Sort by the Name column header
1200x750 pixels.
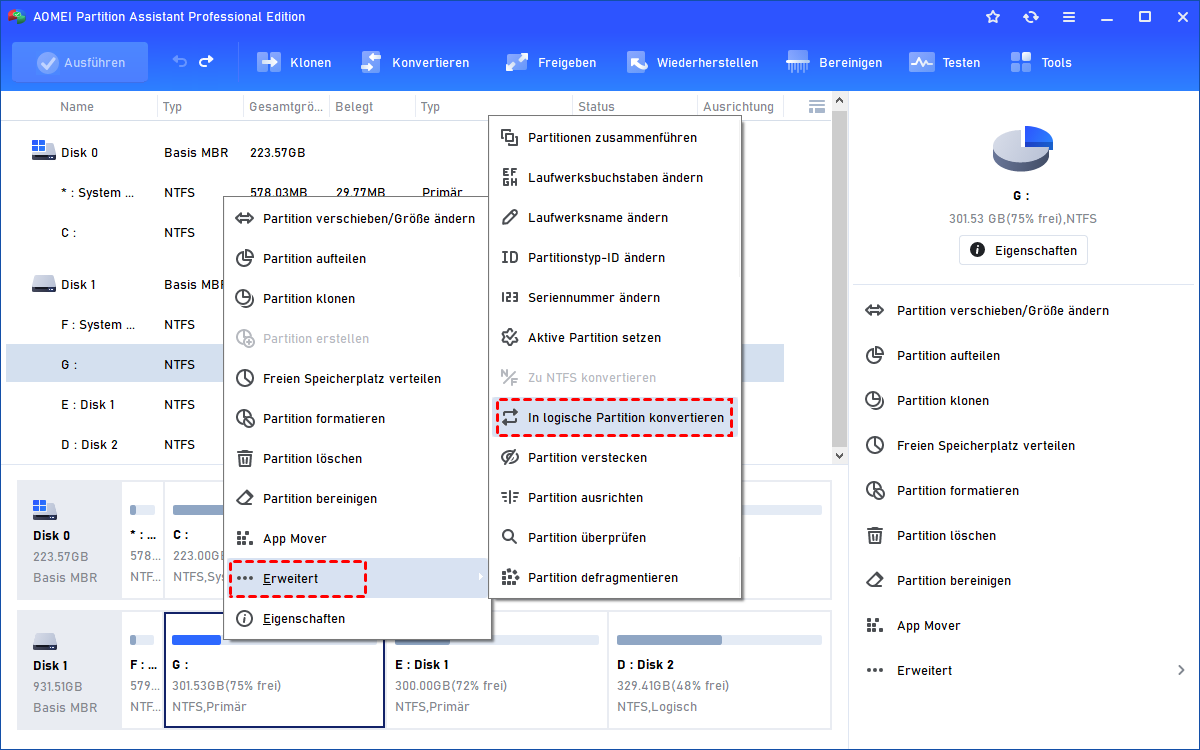pyautogui.click(x=77, y=107)
